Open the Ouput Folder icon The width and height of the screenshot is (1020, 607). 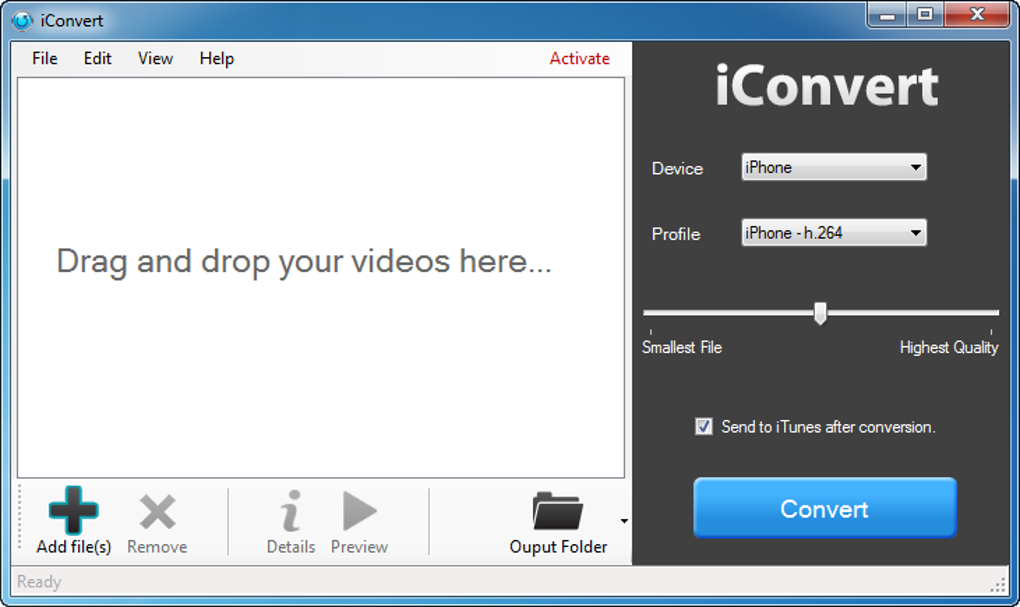click(557, 511)
